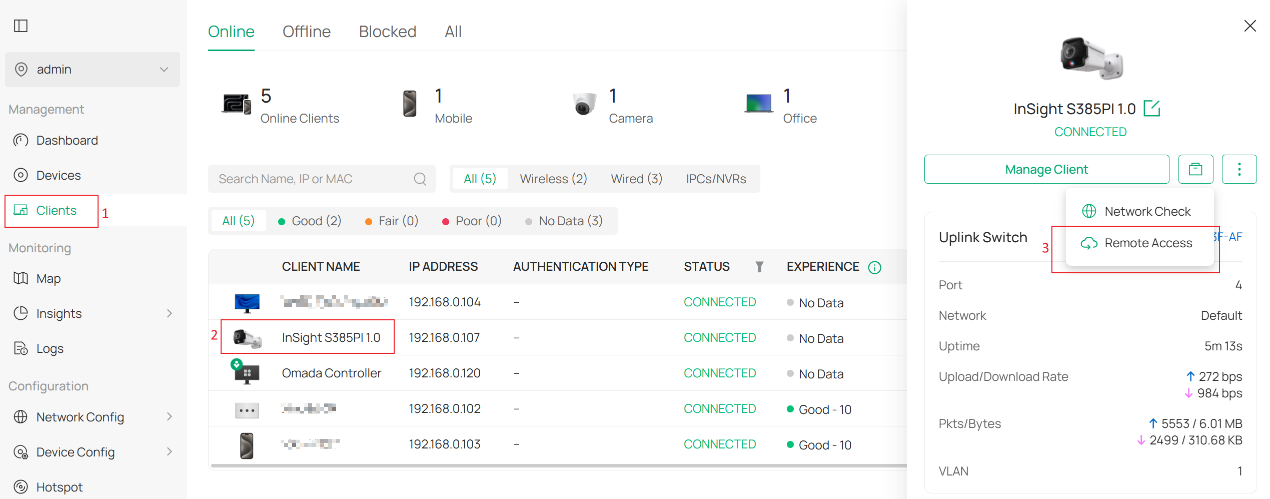
Task: Filter by Wired (3)
Action: click(637, 179)
